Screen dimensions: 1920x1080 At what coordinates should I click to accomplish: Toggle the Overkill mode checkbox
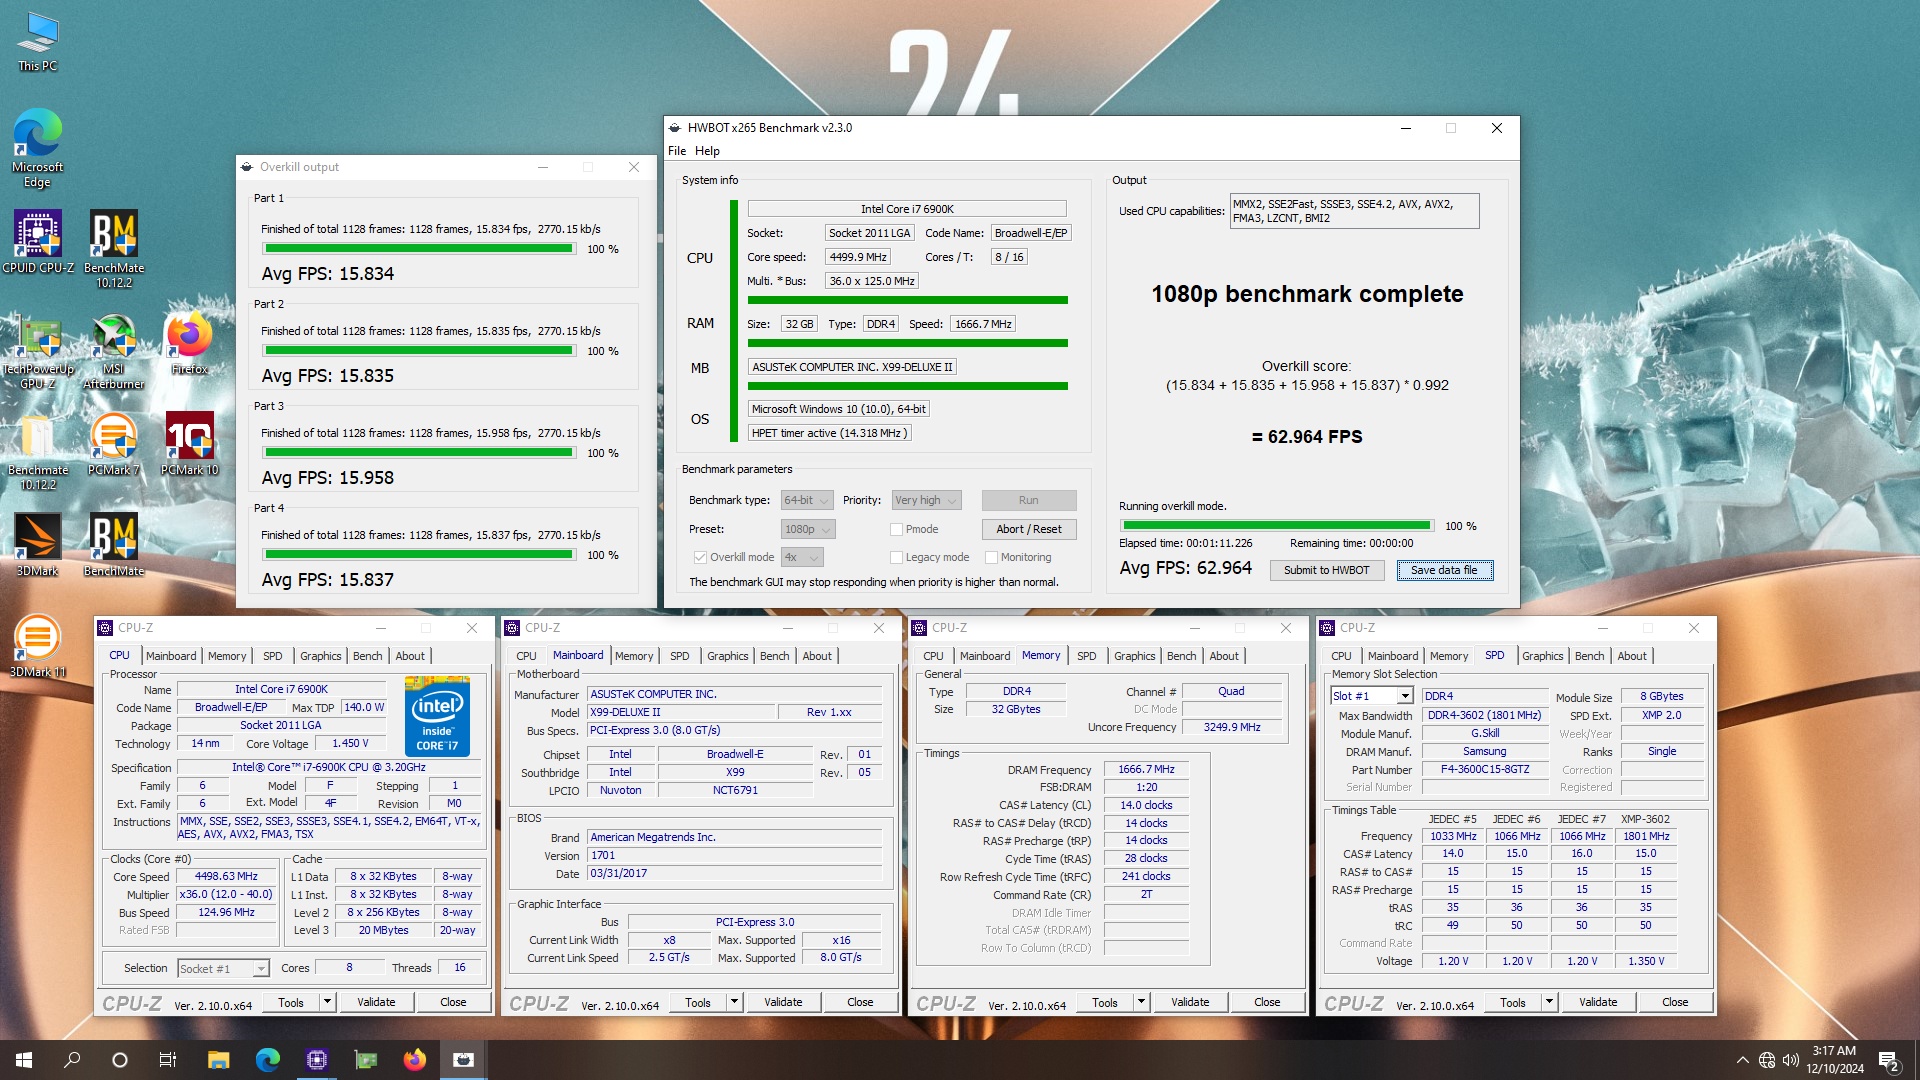tap(700, 557)
